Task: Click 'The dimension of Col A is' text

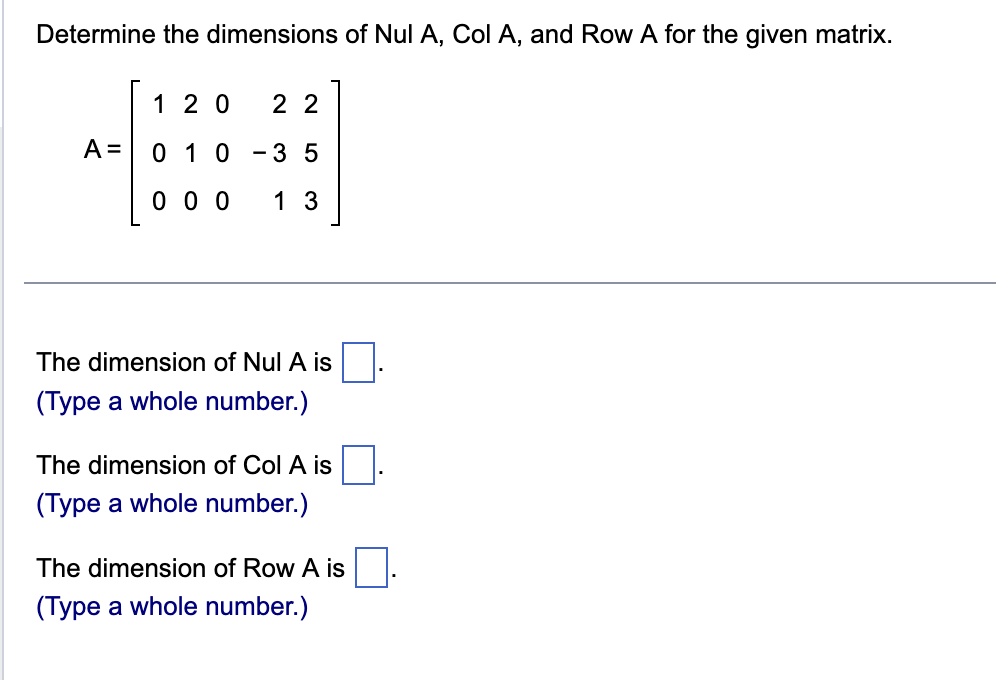Action: [183, 465]
